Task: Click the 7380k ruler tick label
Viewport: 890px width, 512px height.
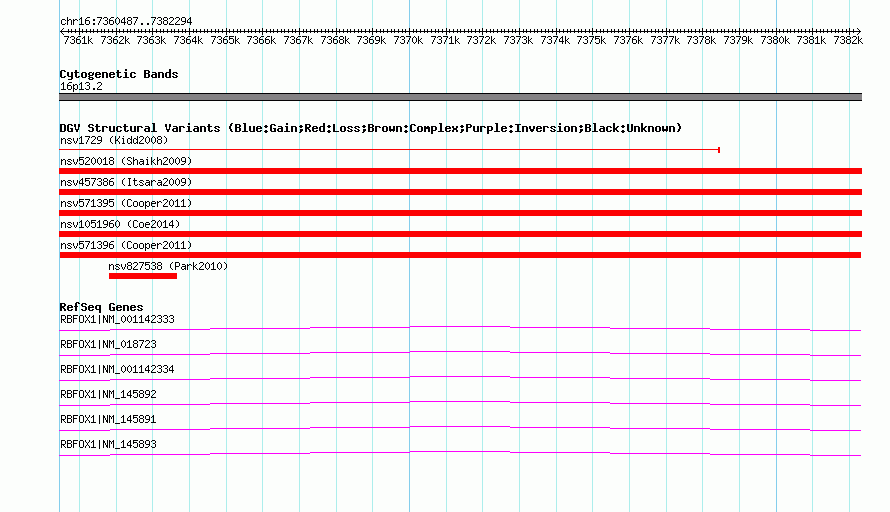Action: click(775, 40)
